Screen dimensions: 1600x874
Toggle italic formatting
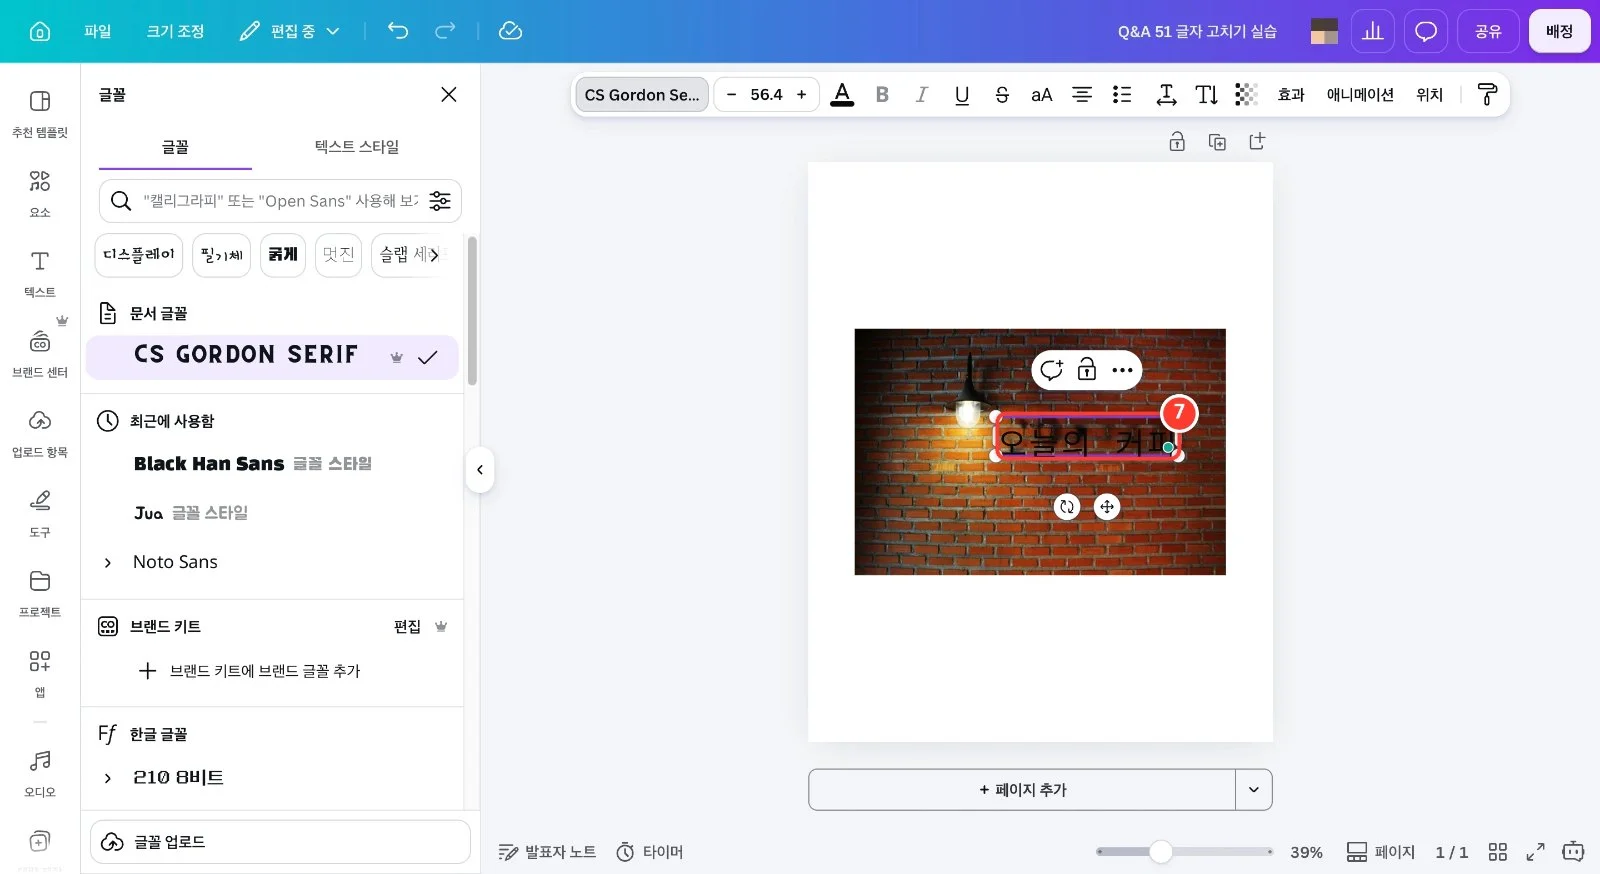[921, 94]
